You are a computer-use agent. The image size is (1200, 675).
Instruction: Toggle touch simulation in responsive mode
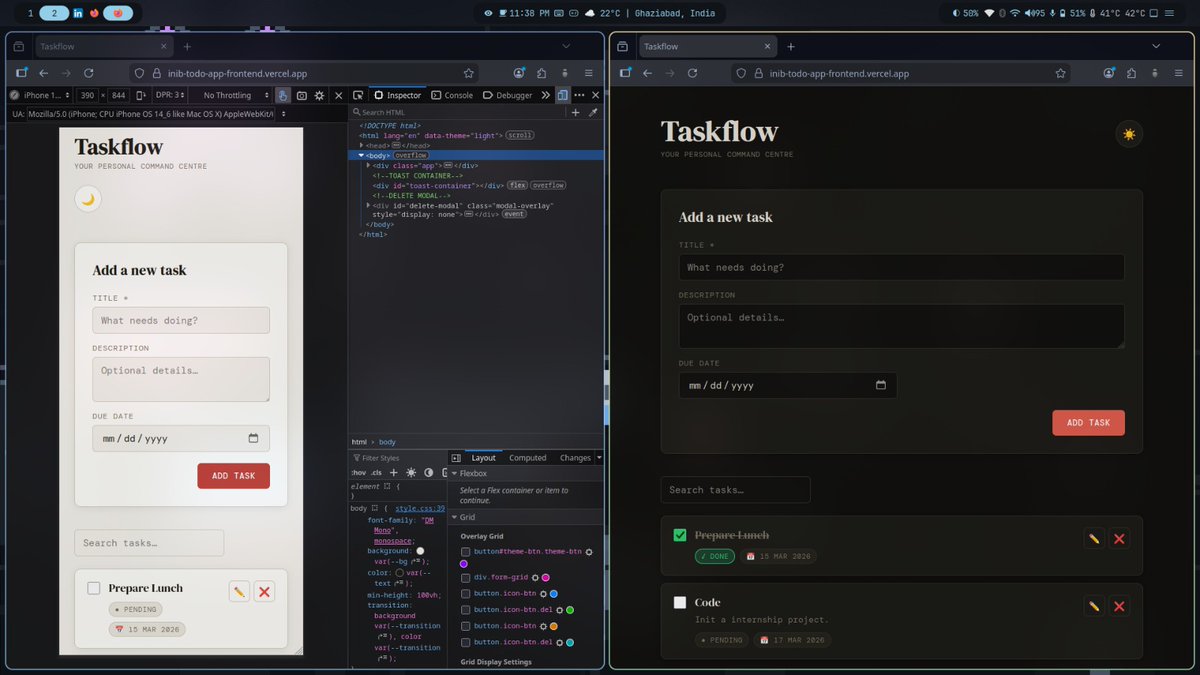point(283,95)
